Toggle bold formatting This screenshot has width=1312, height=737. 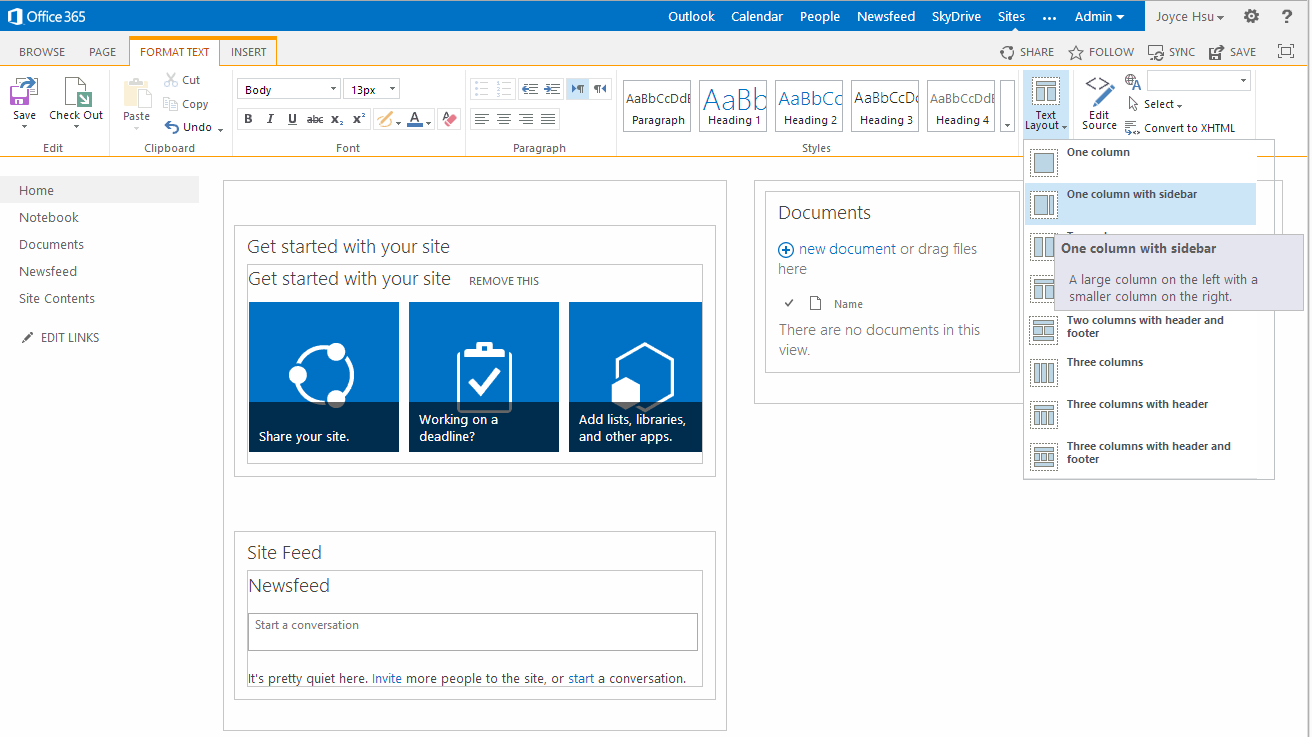[x=248, y=119]
